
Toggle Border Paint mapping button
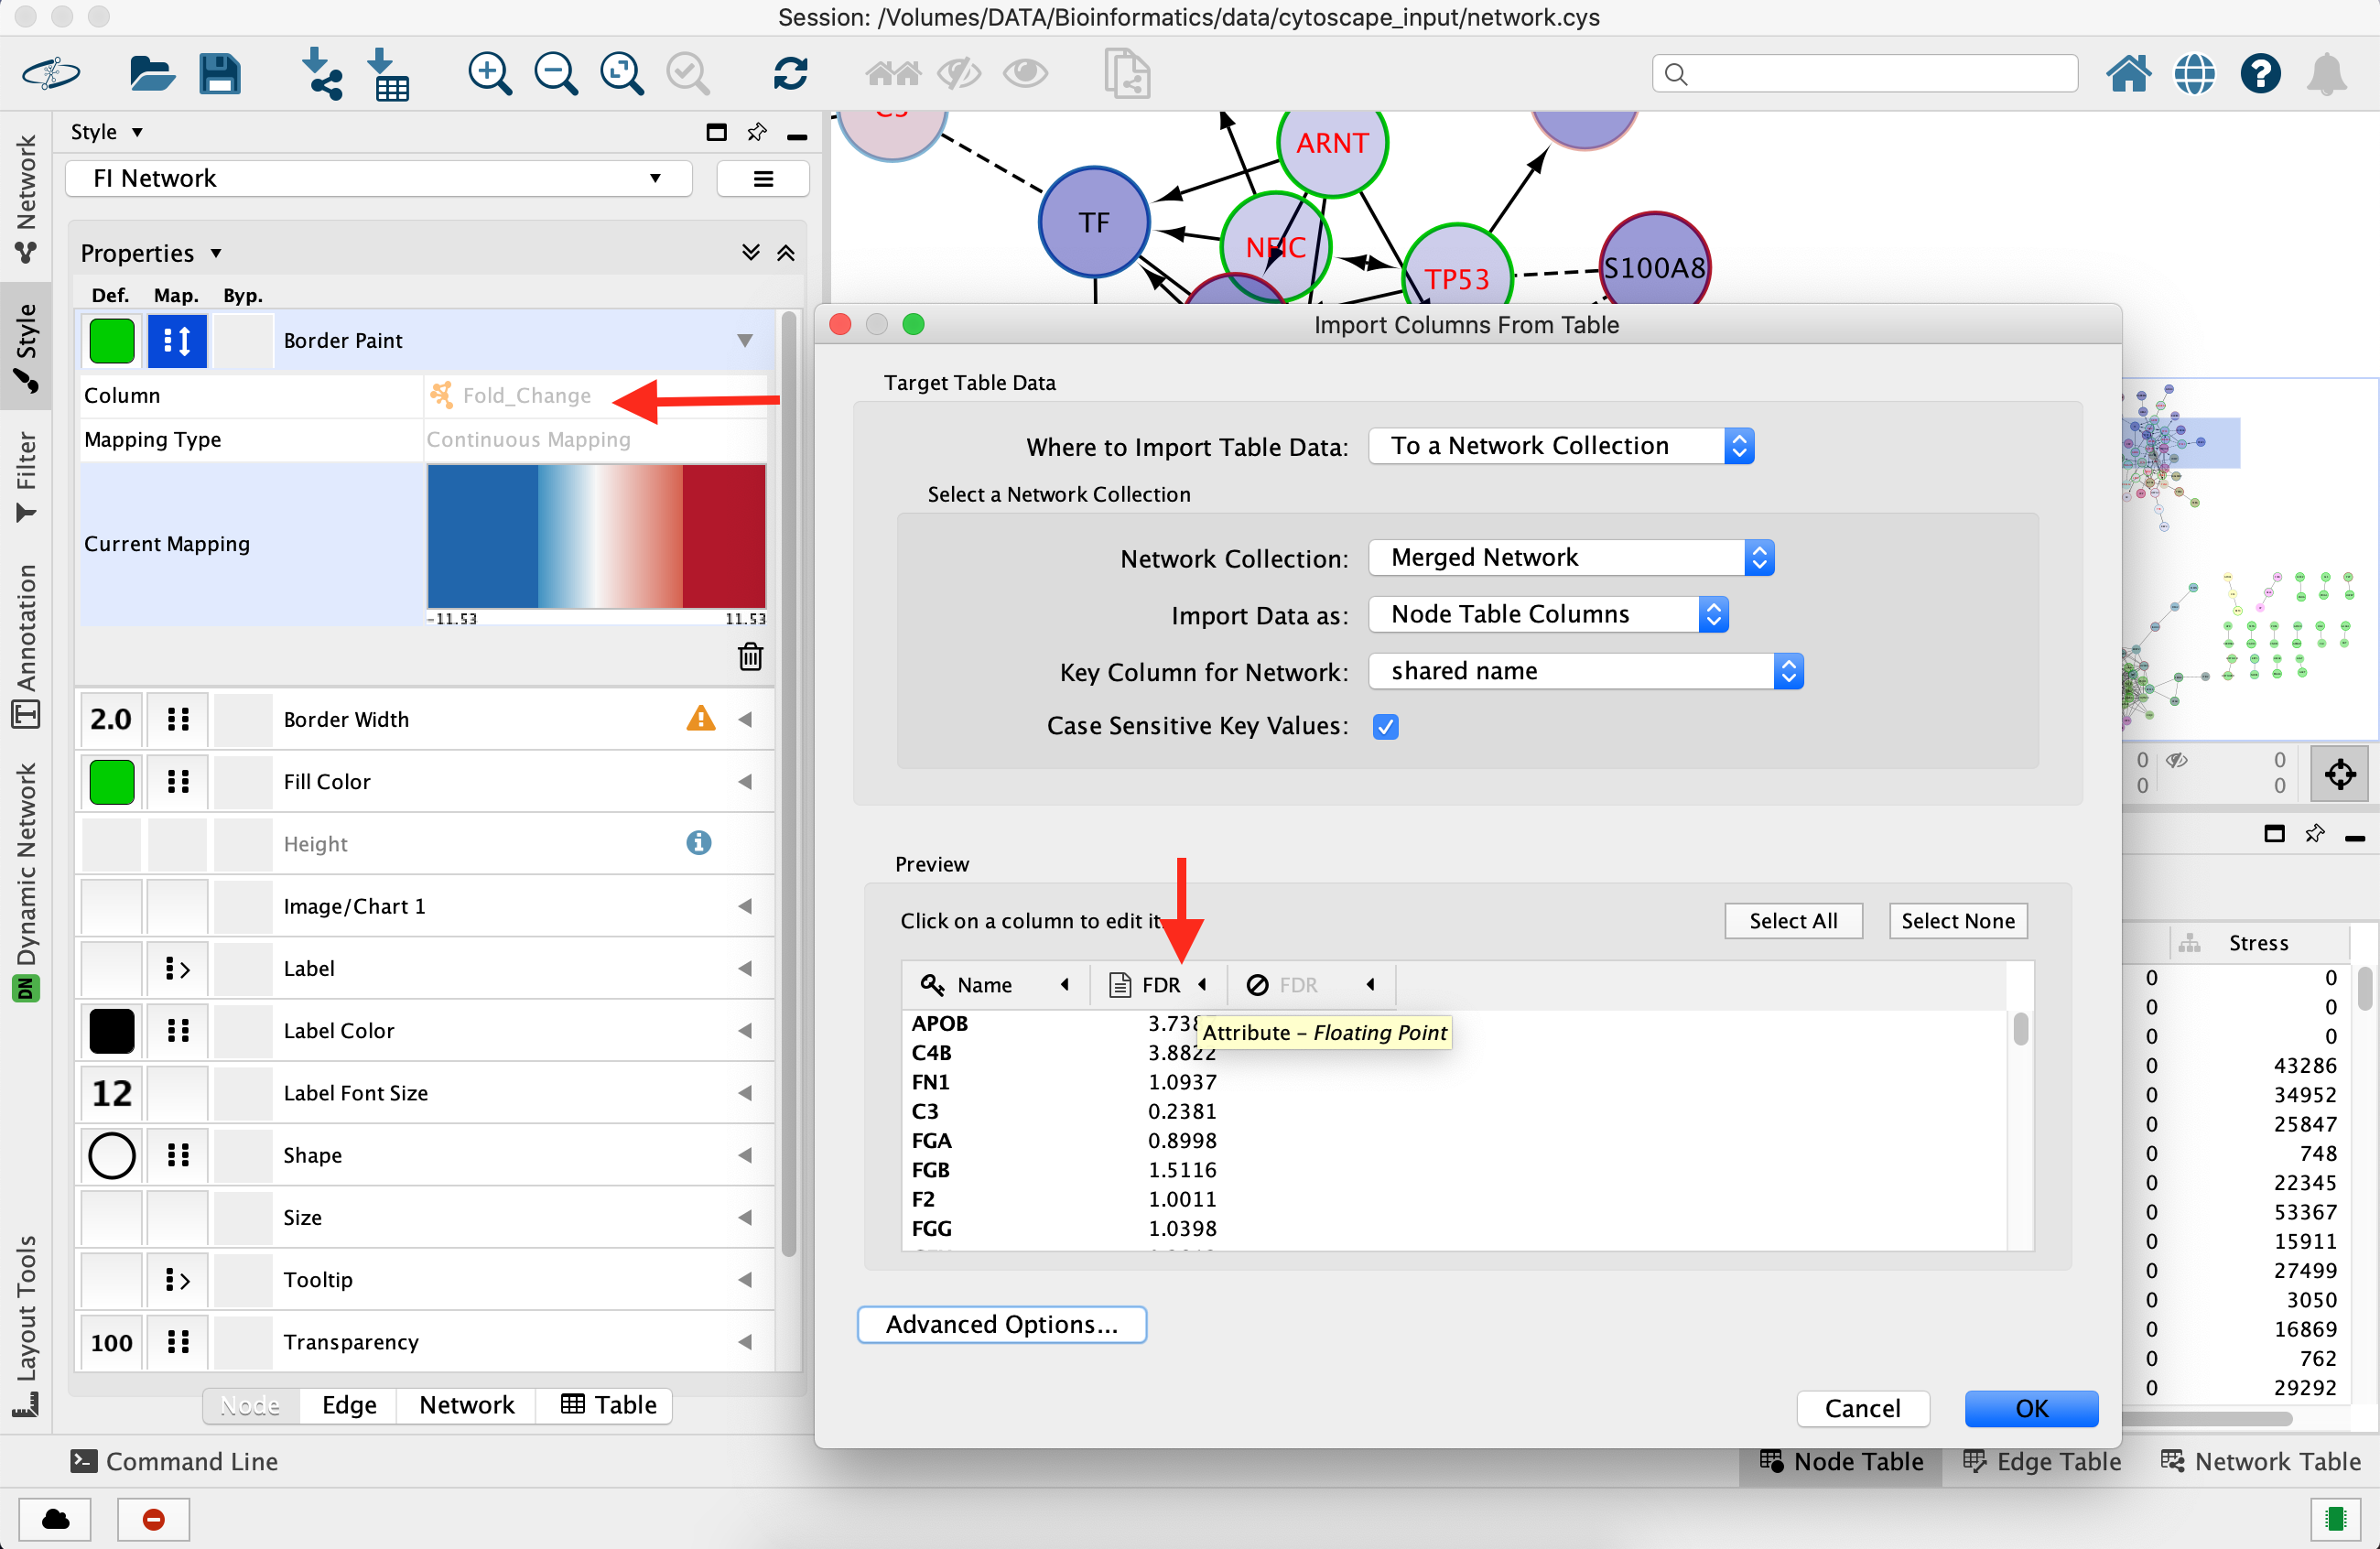pyautogui.click(x=177, y=340)
